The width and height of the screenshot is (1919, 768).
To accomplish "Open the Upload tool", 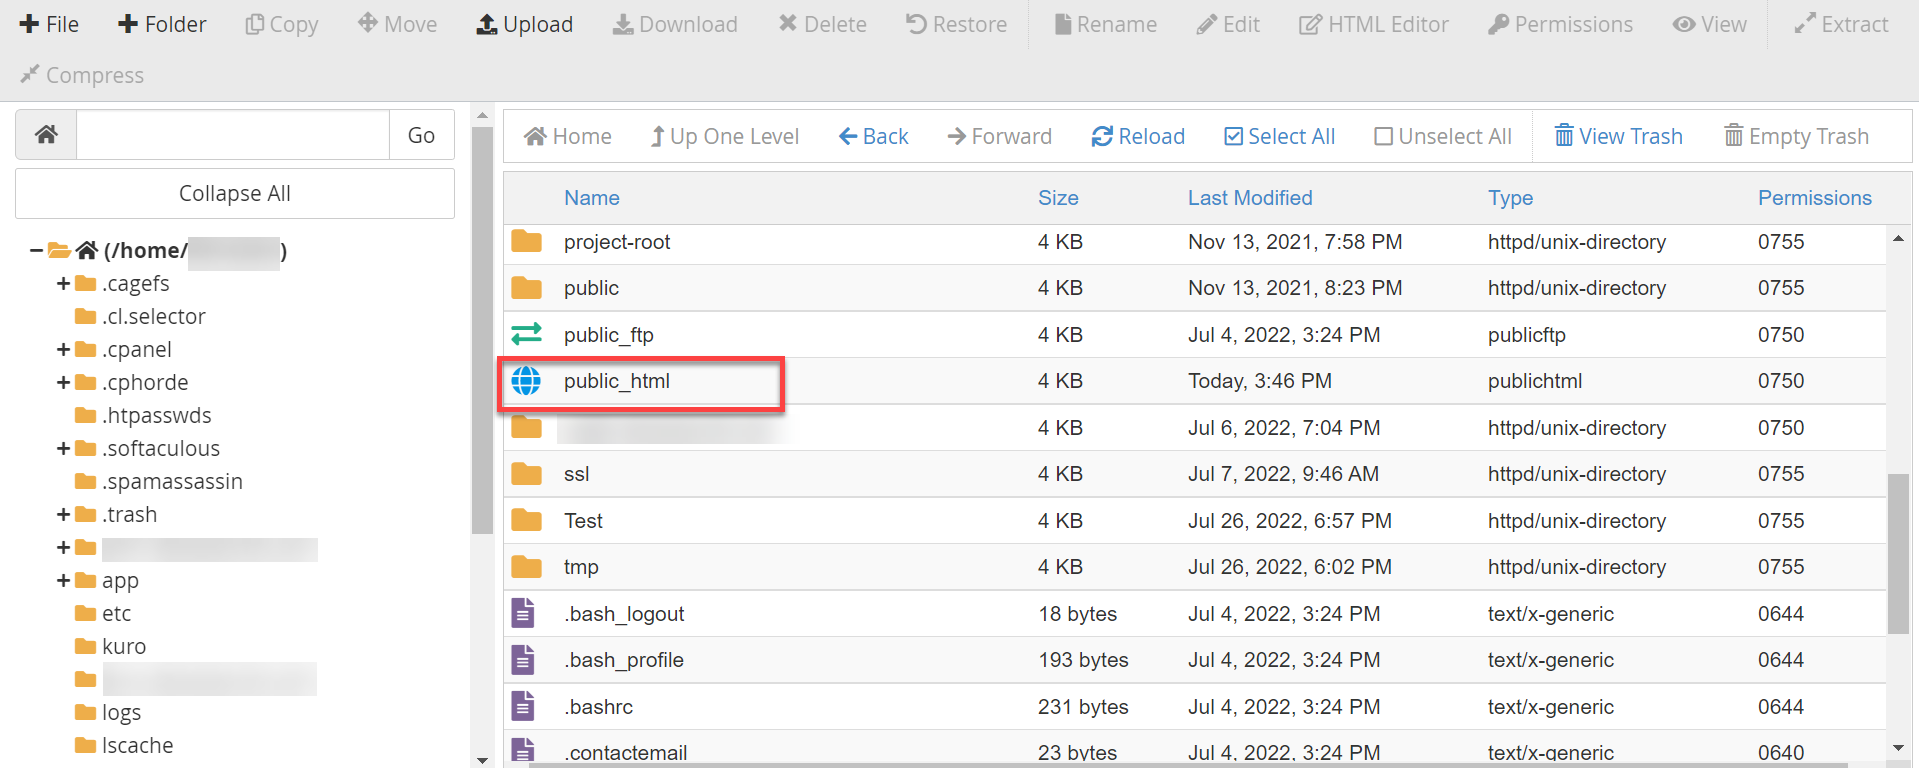I will click(525, 24).
